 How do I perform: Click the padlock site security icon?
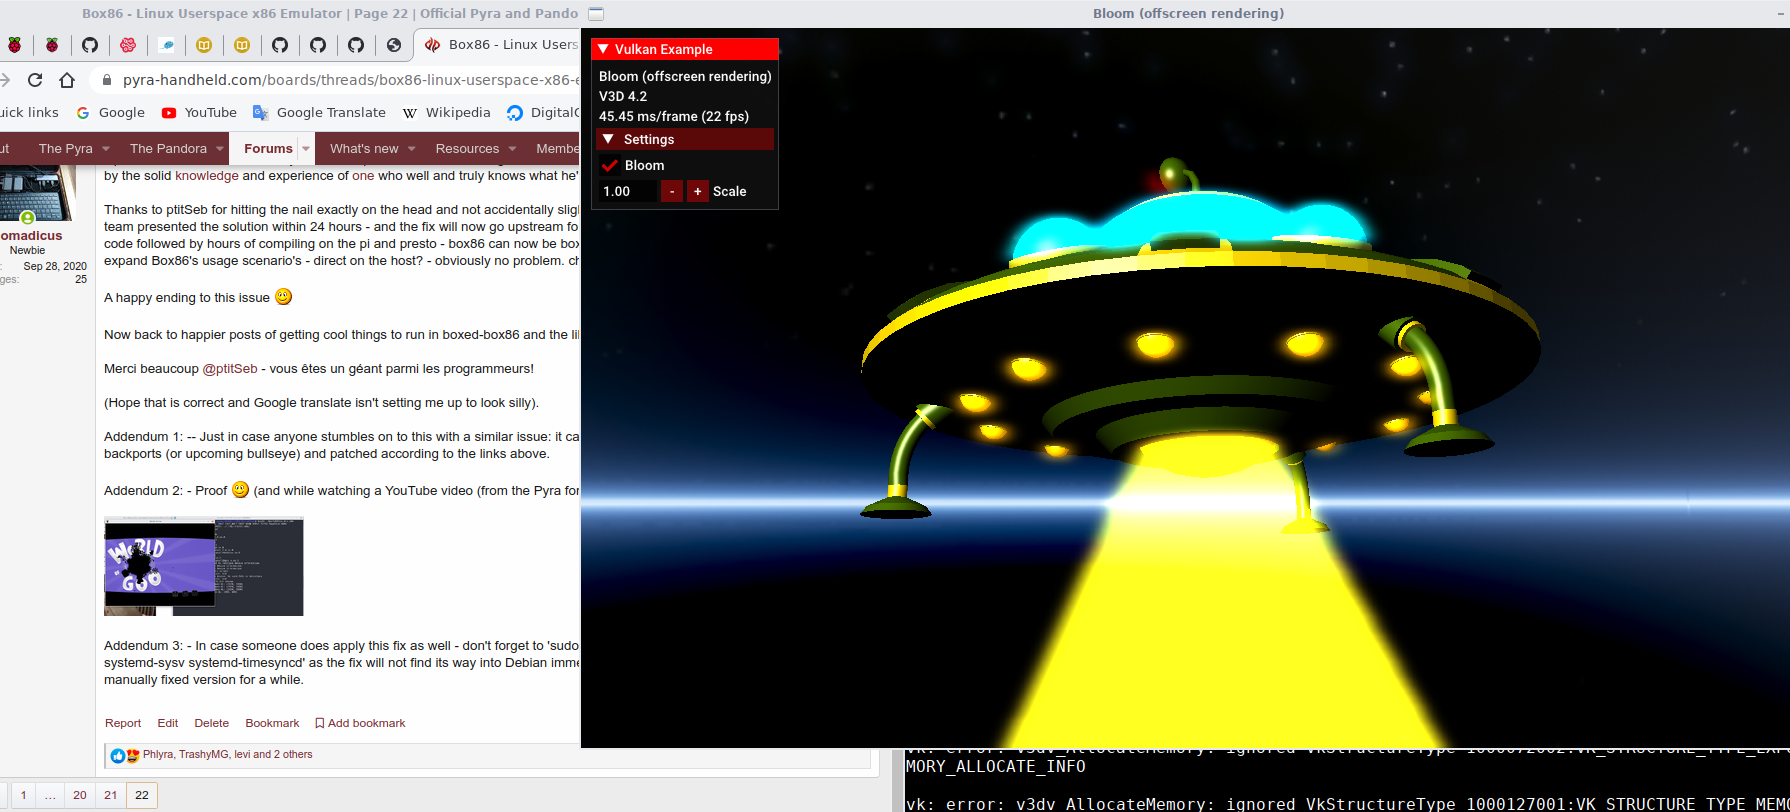tap(107, 80)
